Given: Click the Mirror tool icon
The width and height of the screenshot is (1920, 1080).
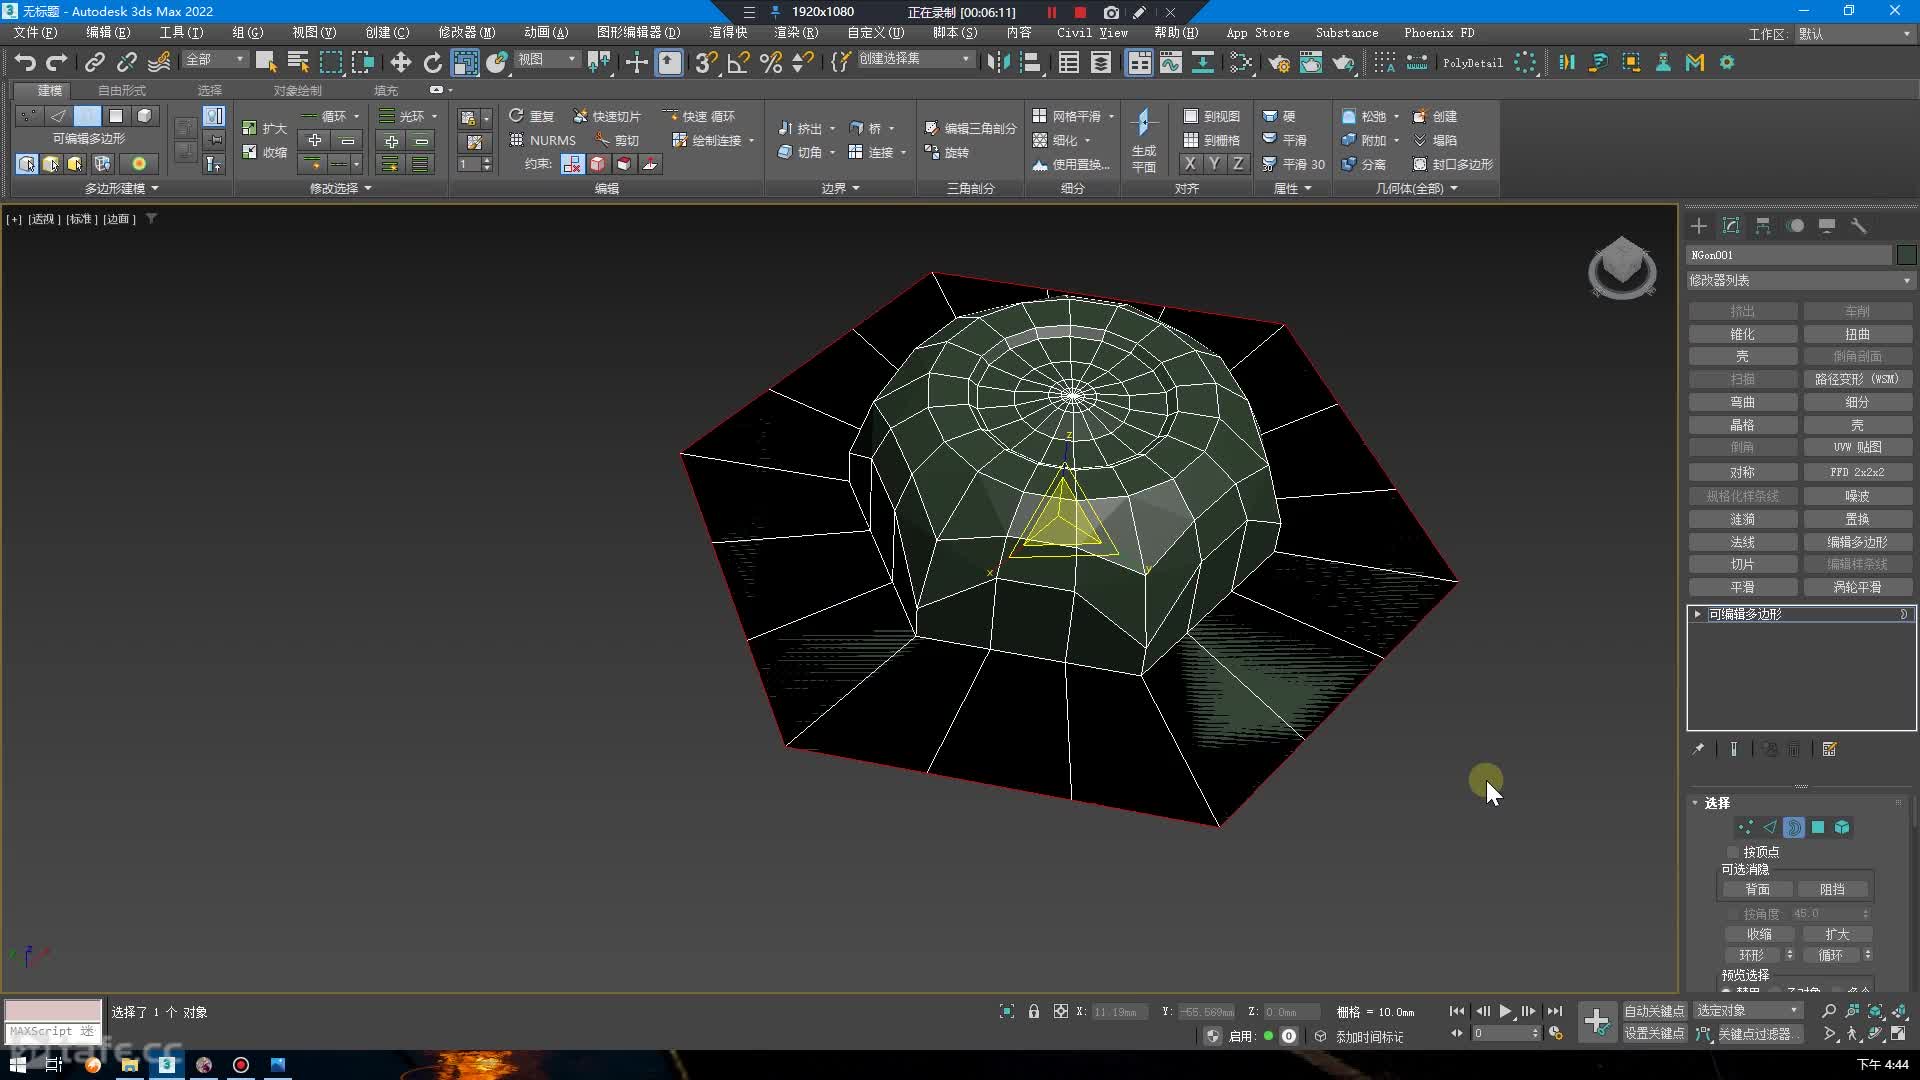Looking at the screenshot, I should tap(997, 62).
